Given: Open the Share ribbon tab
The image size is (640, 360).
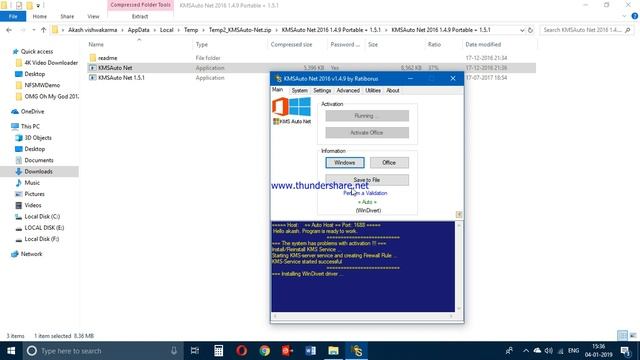Looking at the screenshot, I should pos(67,16).
